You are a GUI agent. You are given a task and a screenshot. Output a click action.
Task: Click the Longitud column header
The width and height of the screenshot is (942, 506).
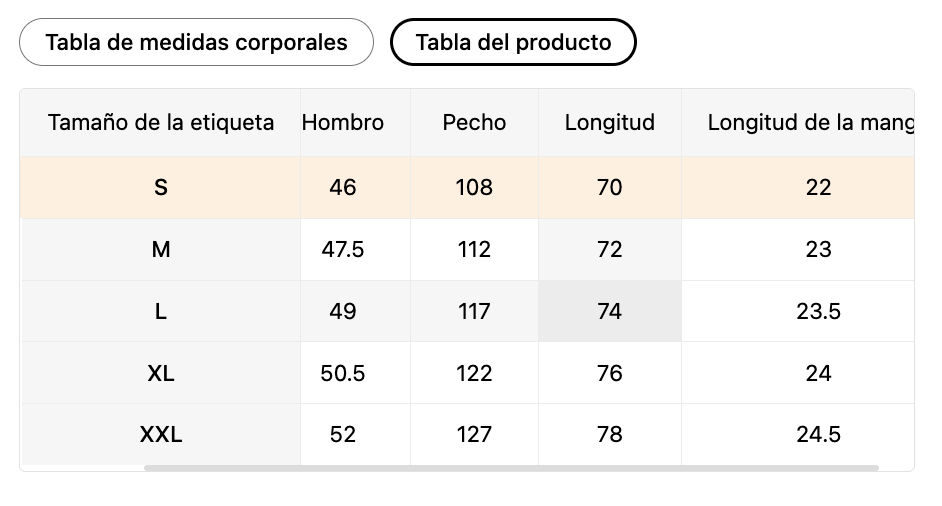(x=609, y=123)
